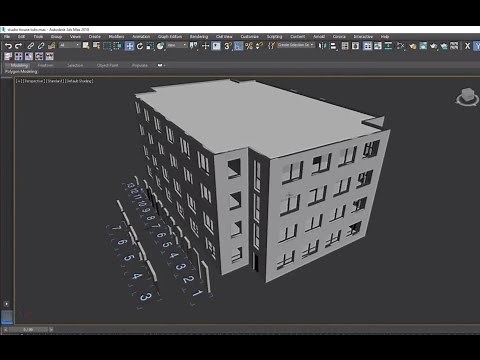Viewport: 480px width, 360px height.
Task: Open the [Standard] viewport label menu
Action: point(55,81)
